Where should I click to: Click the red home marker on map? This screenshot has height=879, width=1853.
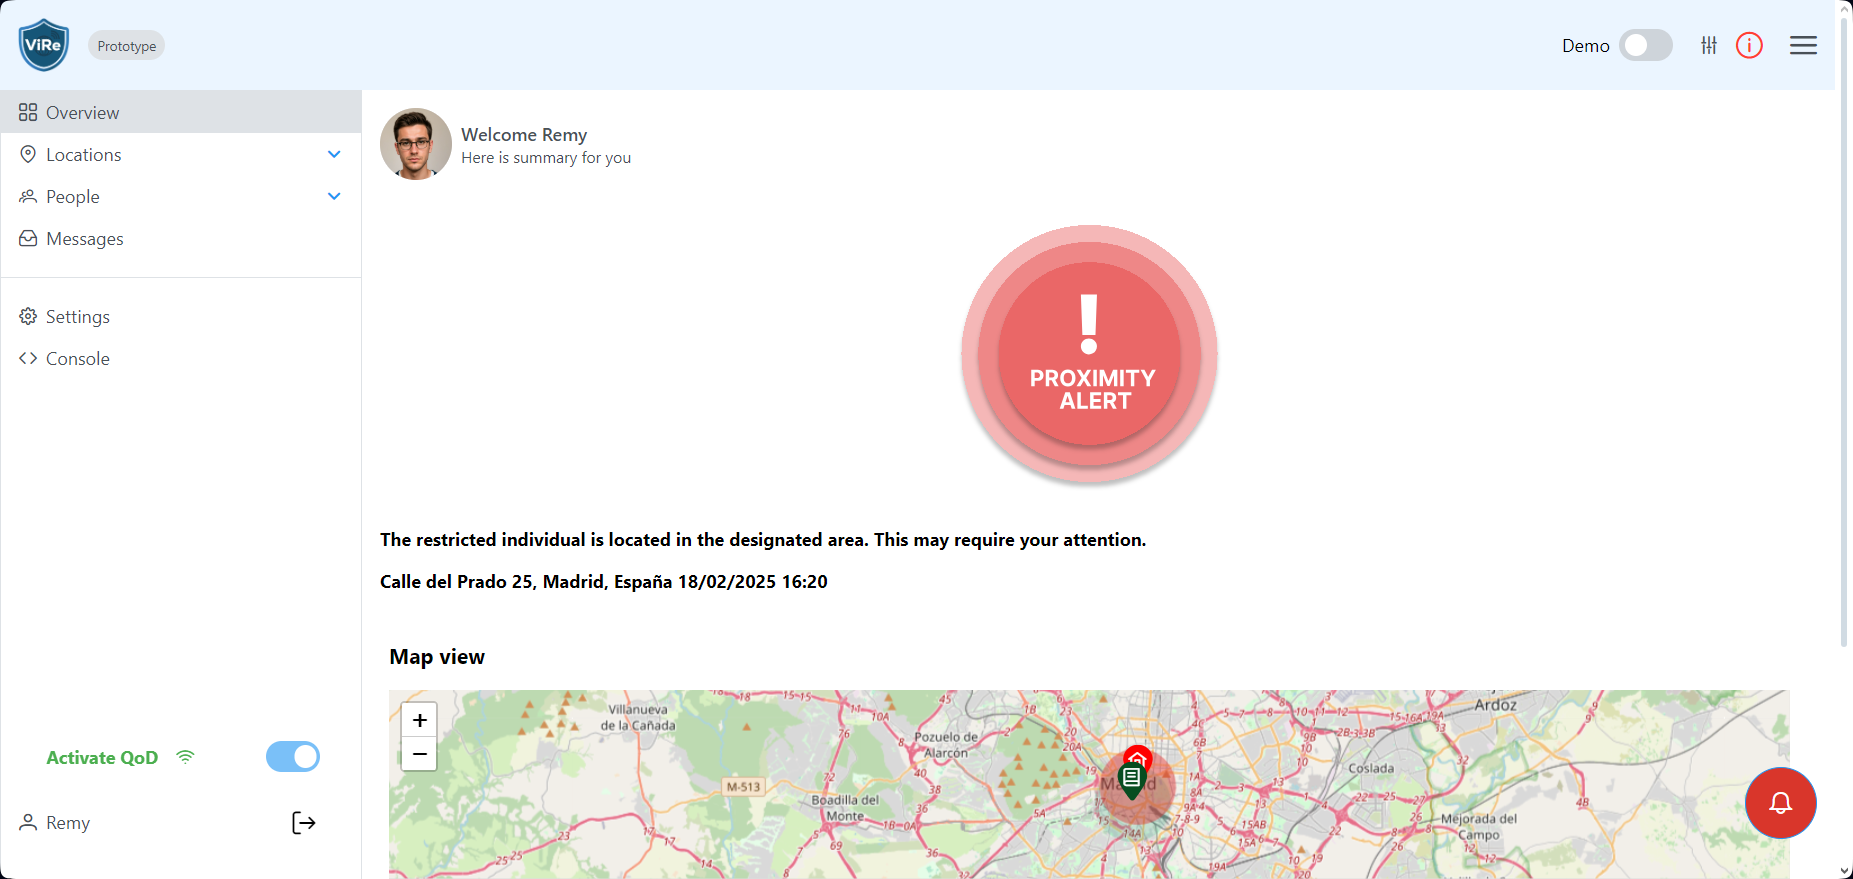point(1138,756)
